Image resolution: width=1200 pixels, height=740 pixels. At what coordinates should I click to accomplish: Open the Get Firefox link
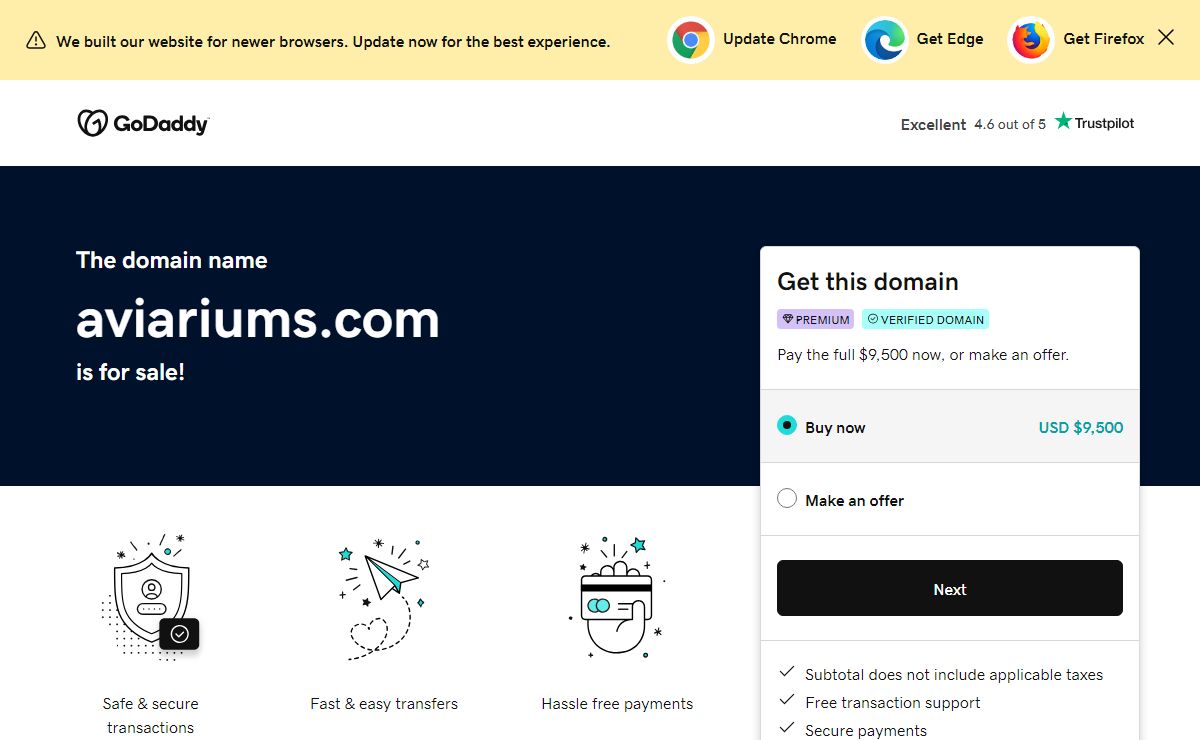pos(1103,39)
